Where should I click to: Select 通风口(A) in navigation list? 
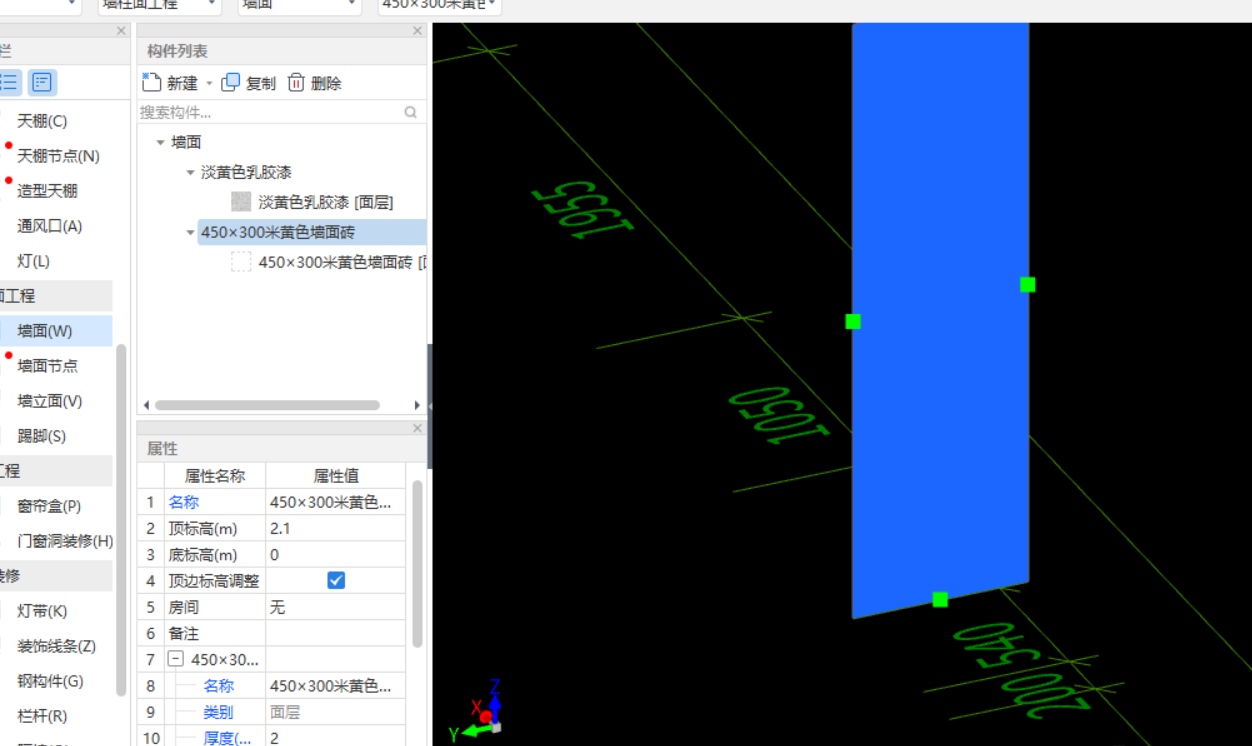49,226
